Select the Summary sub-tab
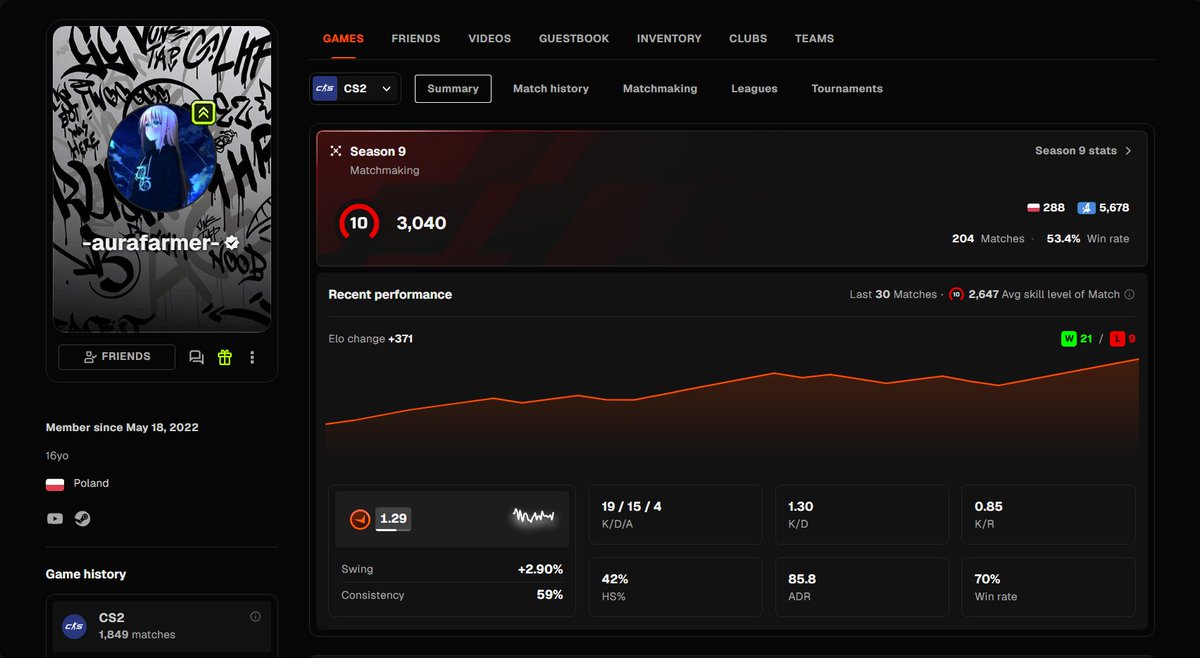The height and width of the screenshot is (658, 1200). [453, 88]
